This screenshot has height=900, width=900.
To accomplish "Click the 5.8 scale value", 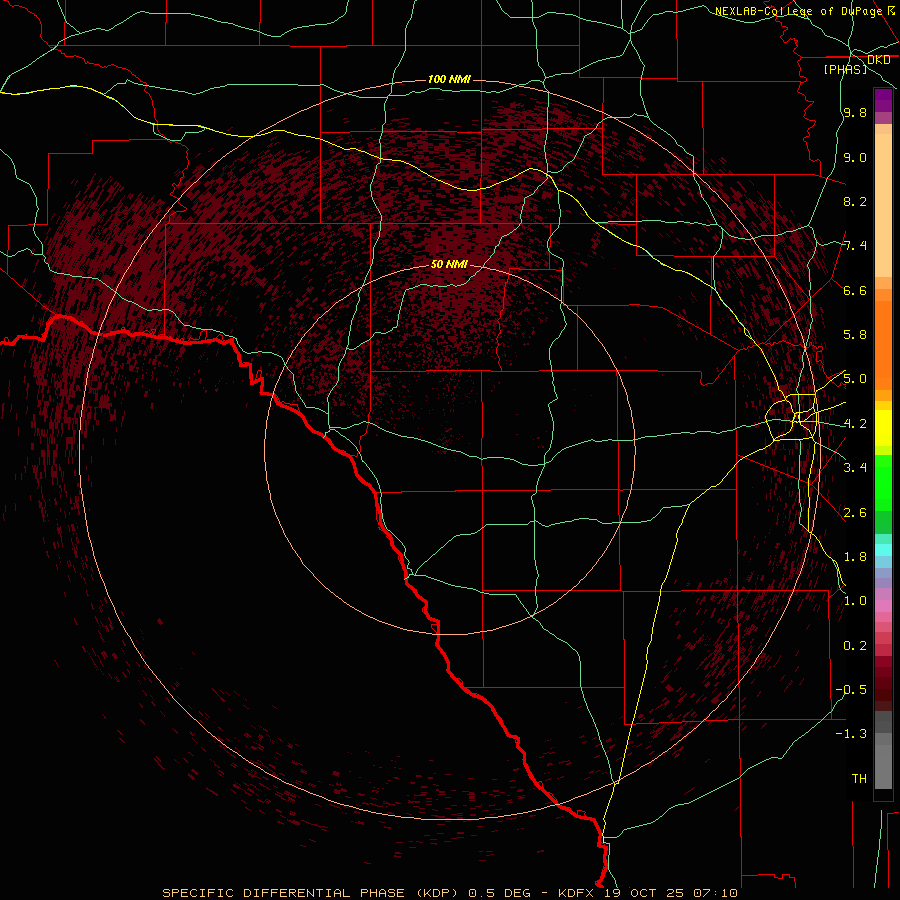I will point(855,335).
